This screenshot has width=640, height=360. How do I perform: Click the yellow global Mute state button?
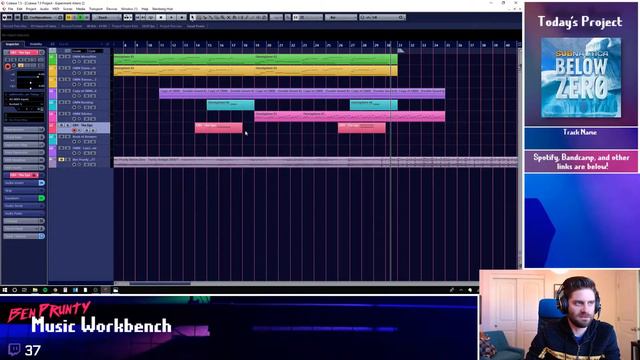tap(69, 18)
